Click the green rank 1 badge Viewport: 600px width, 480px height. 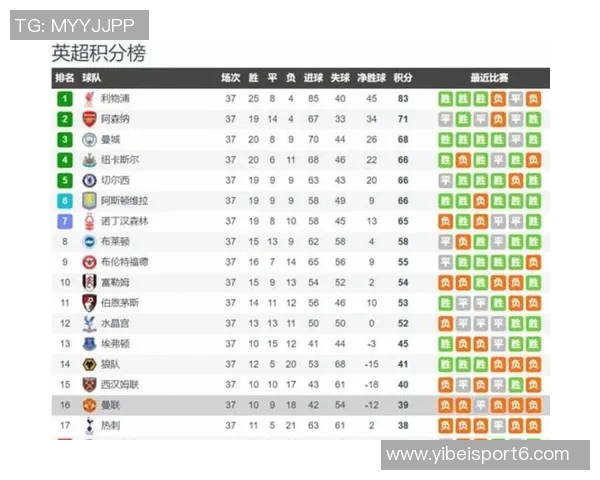65,99
